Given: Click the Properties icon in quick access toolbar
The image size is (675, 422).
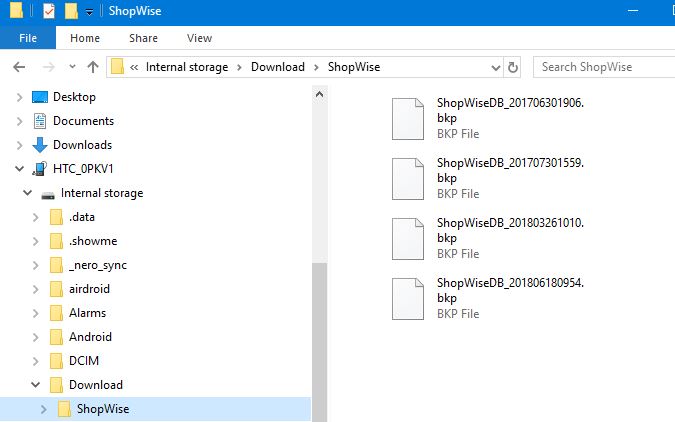Looking at the screenshot, I should pos(49,11).
